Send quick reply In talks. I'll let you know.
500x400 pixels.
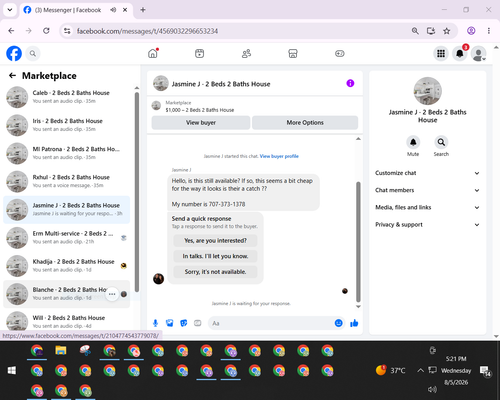[215, 256]
